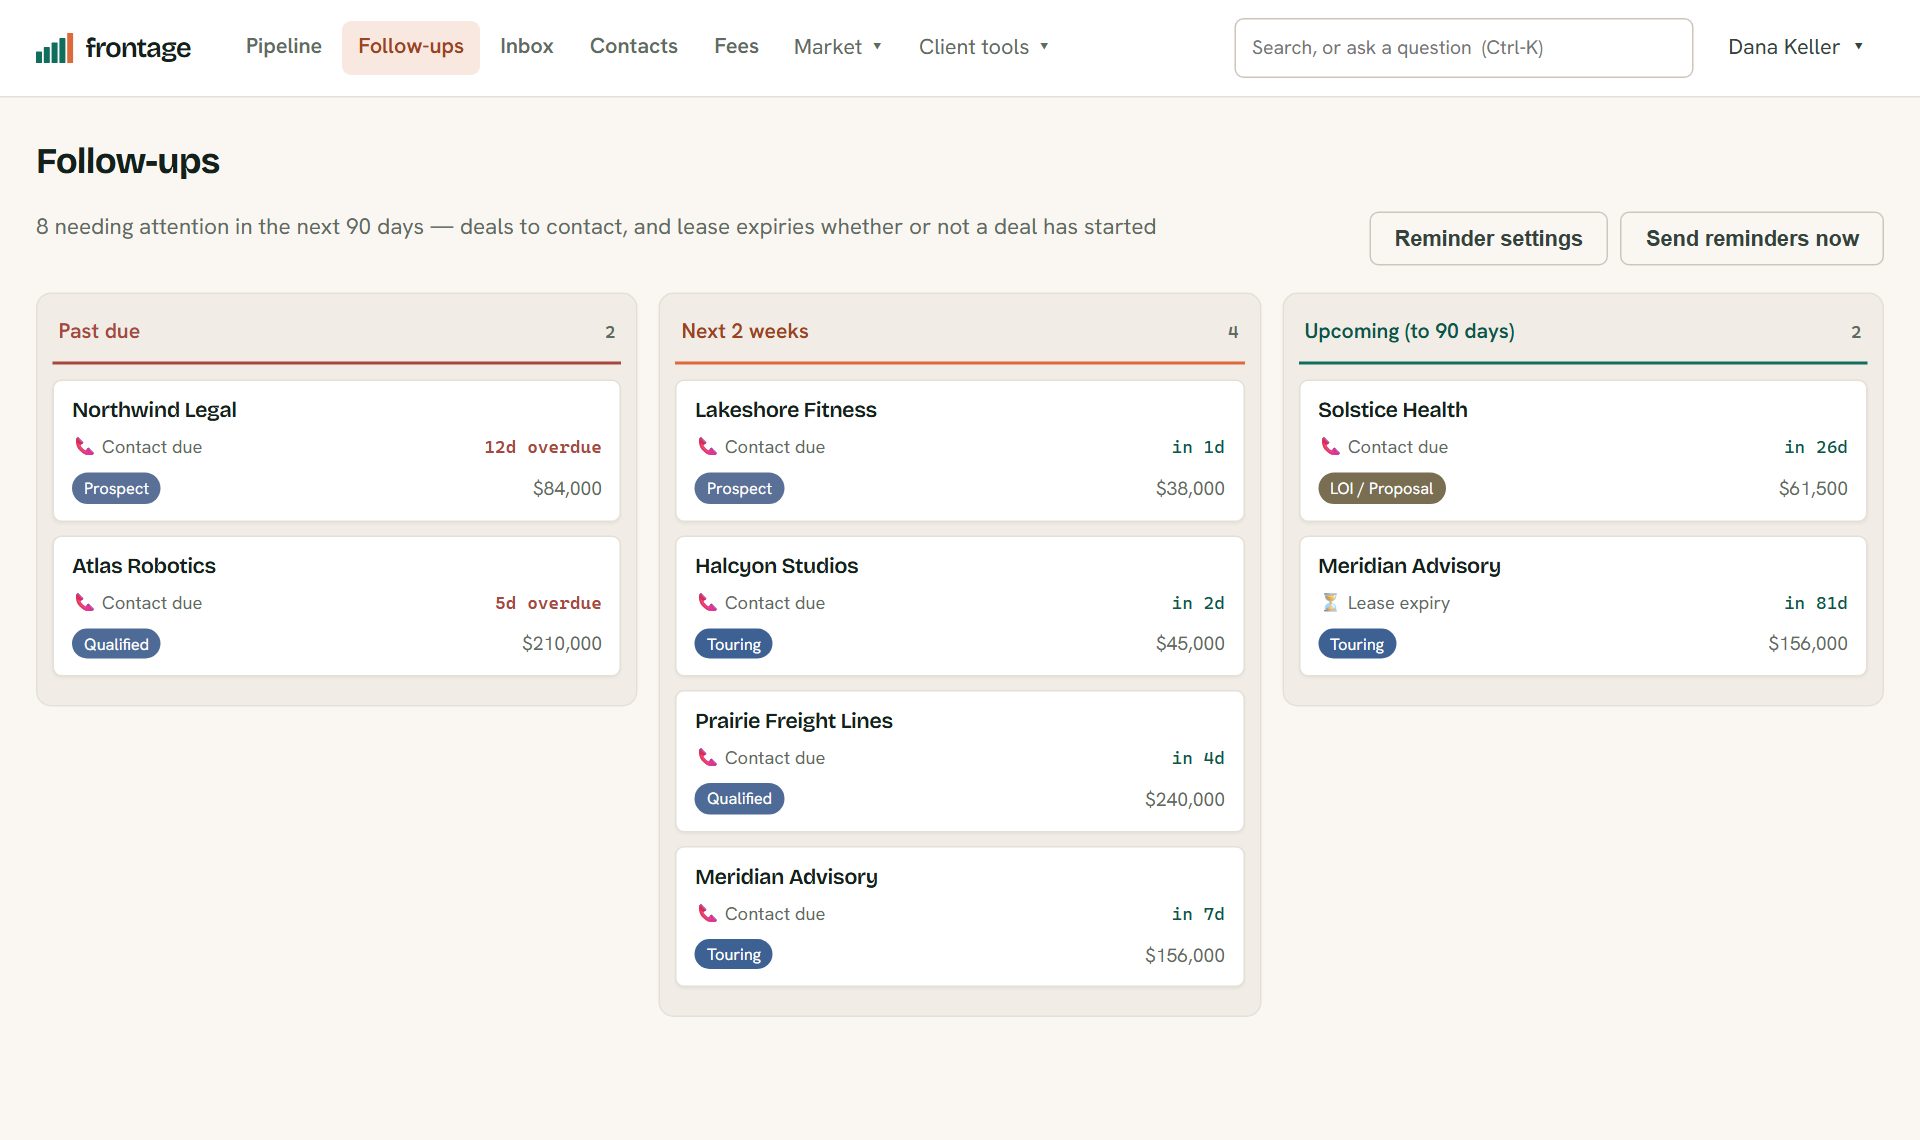This screenshot has height=1140, width=1920.
Task: Click the Qualified badge on Atlas Robotics
Action: (x=116, y=644)
